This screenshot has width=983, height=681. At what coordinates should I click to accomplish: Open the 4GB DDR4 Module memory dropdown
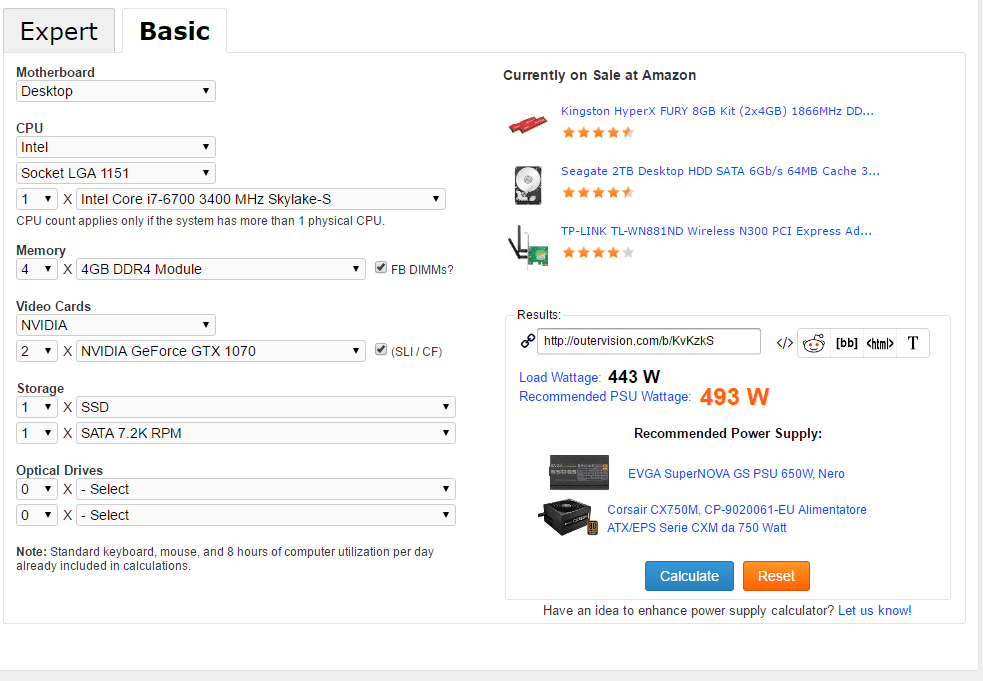click(x=221, y=269)
